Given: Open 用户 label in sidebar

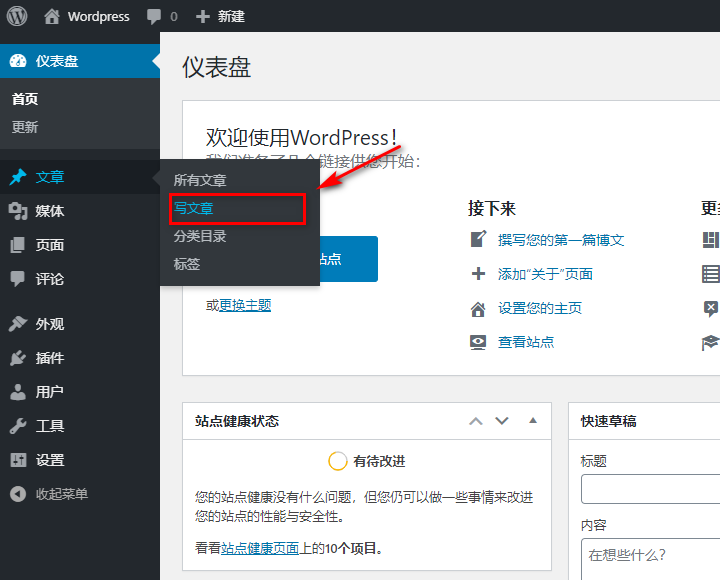Looking at the screenshot, I should (x=50, y=392).
